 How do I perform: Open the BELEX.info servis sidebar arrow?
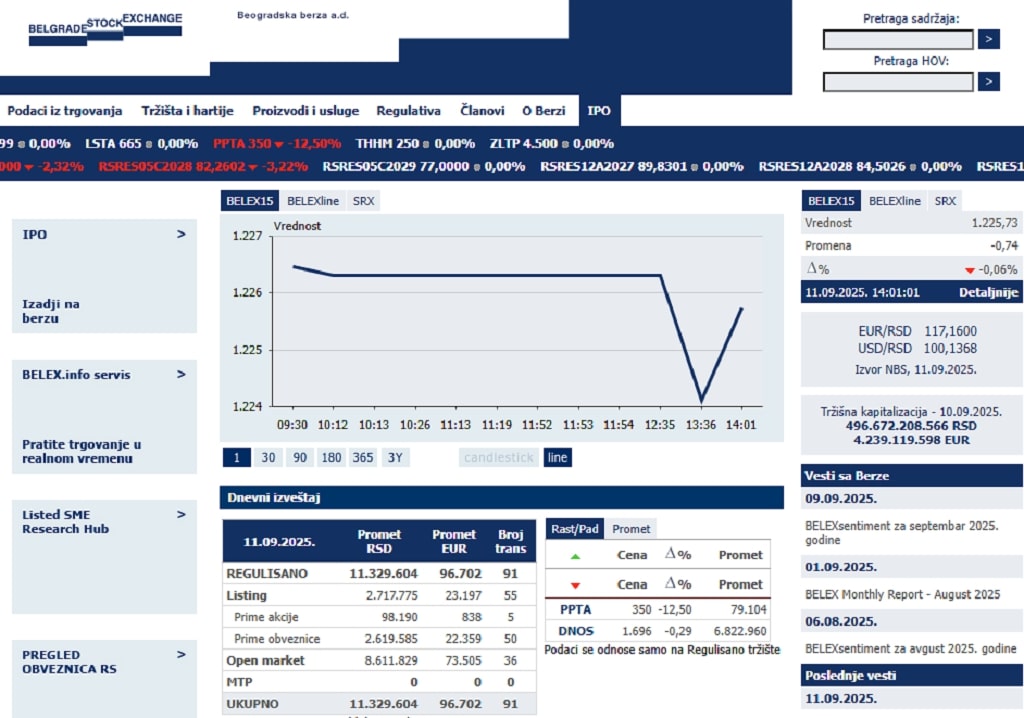click(x=181, y=374)
